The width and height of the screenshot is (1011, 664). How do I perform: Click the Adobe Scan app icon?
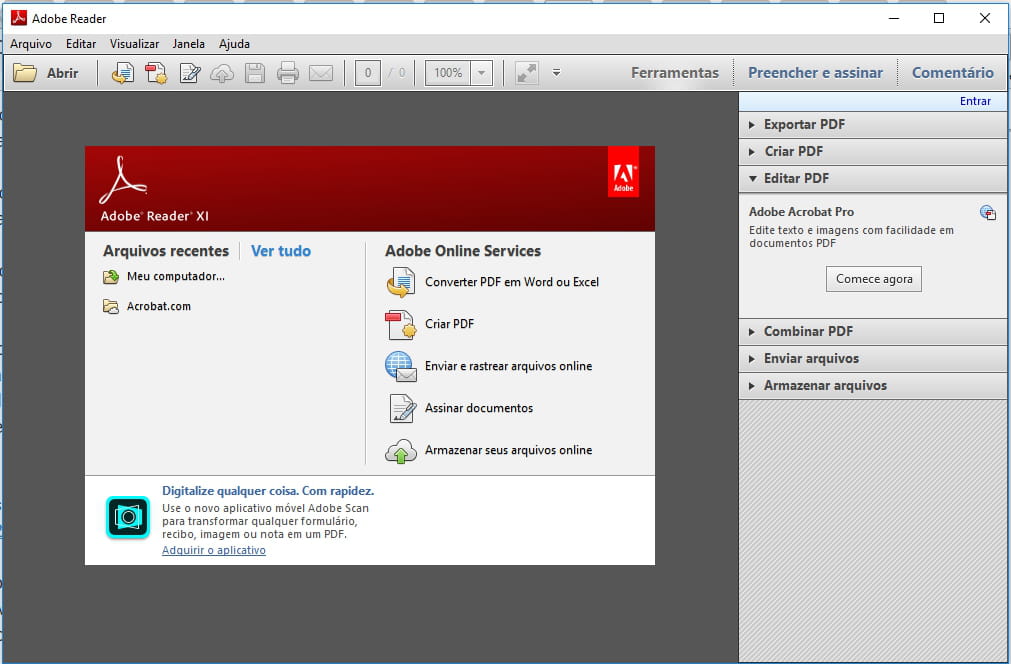point(126,518)
